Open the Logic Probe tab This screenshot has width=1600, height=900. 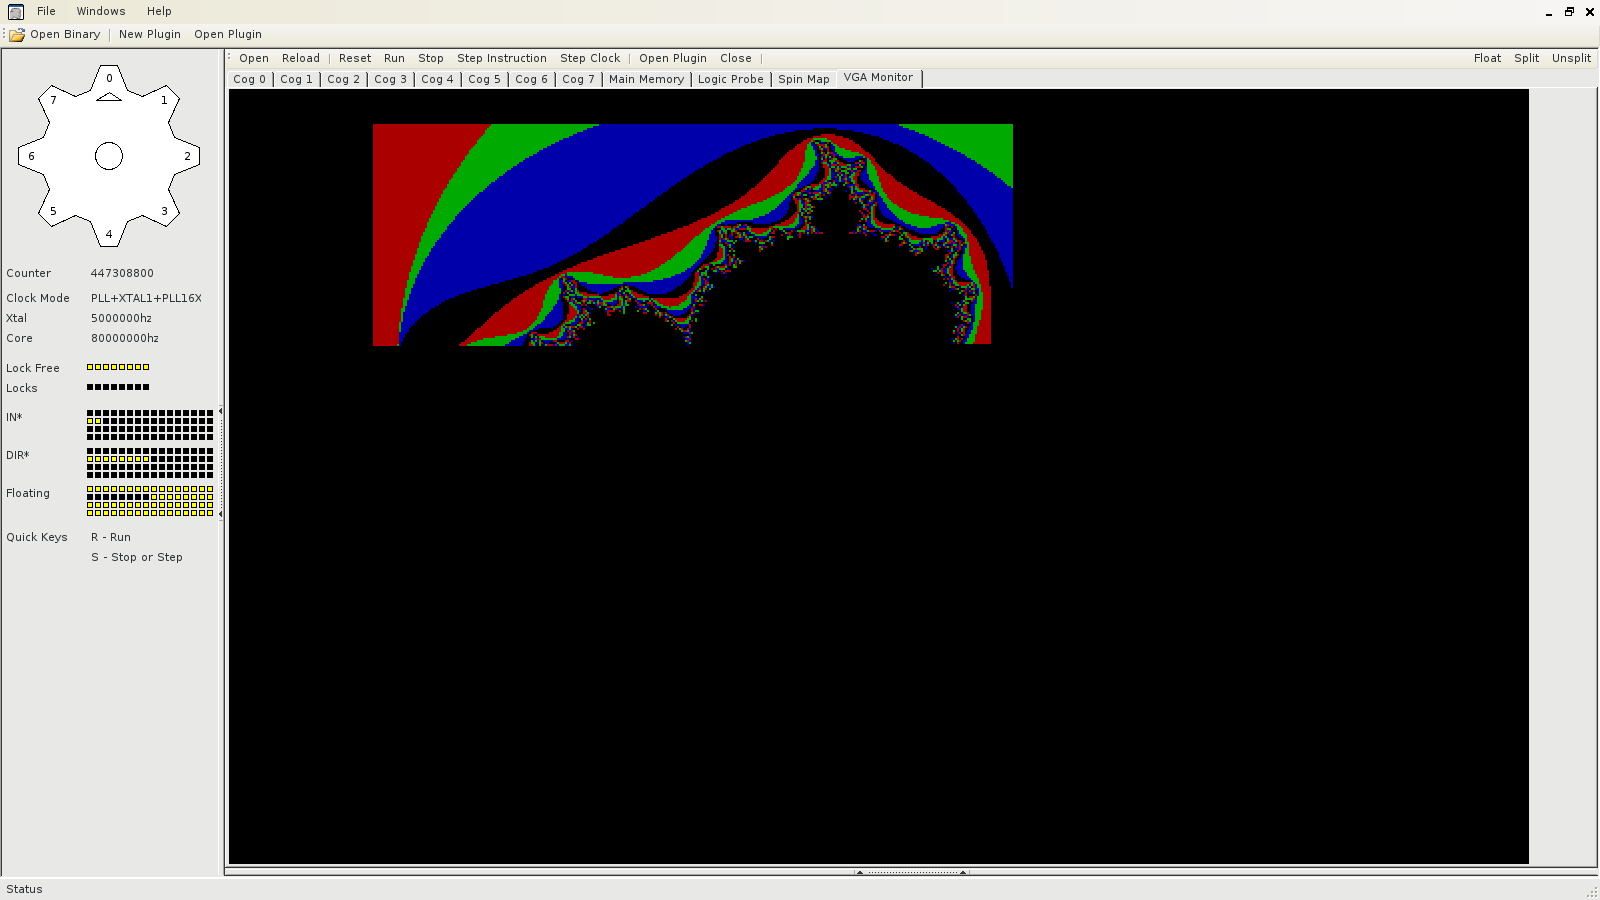pos(730,79)
